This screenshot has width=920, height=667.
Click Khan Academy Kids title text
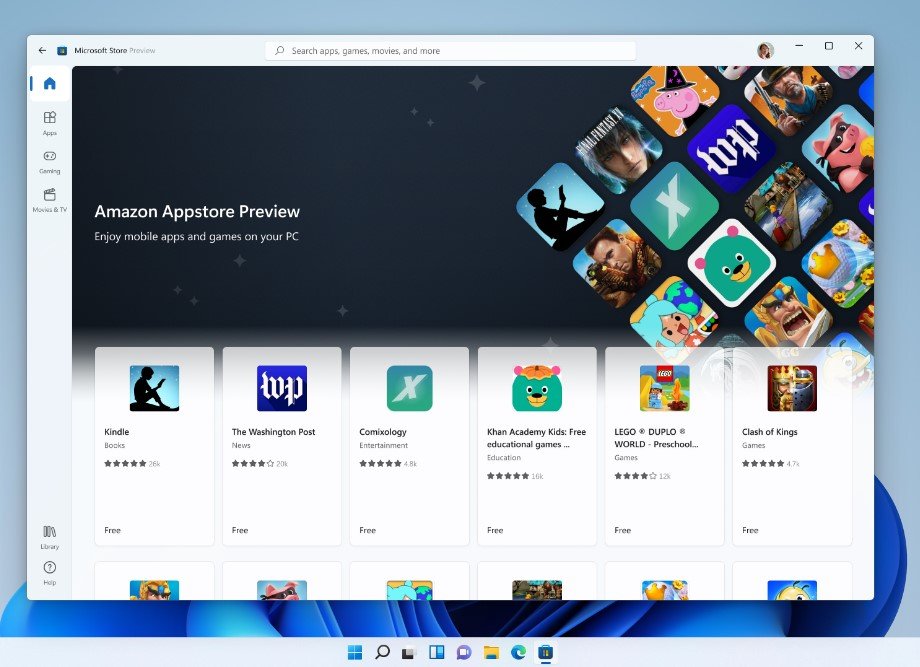pos(536,438)
